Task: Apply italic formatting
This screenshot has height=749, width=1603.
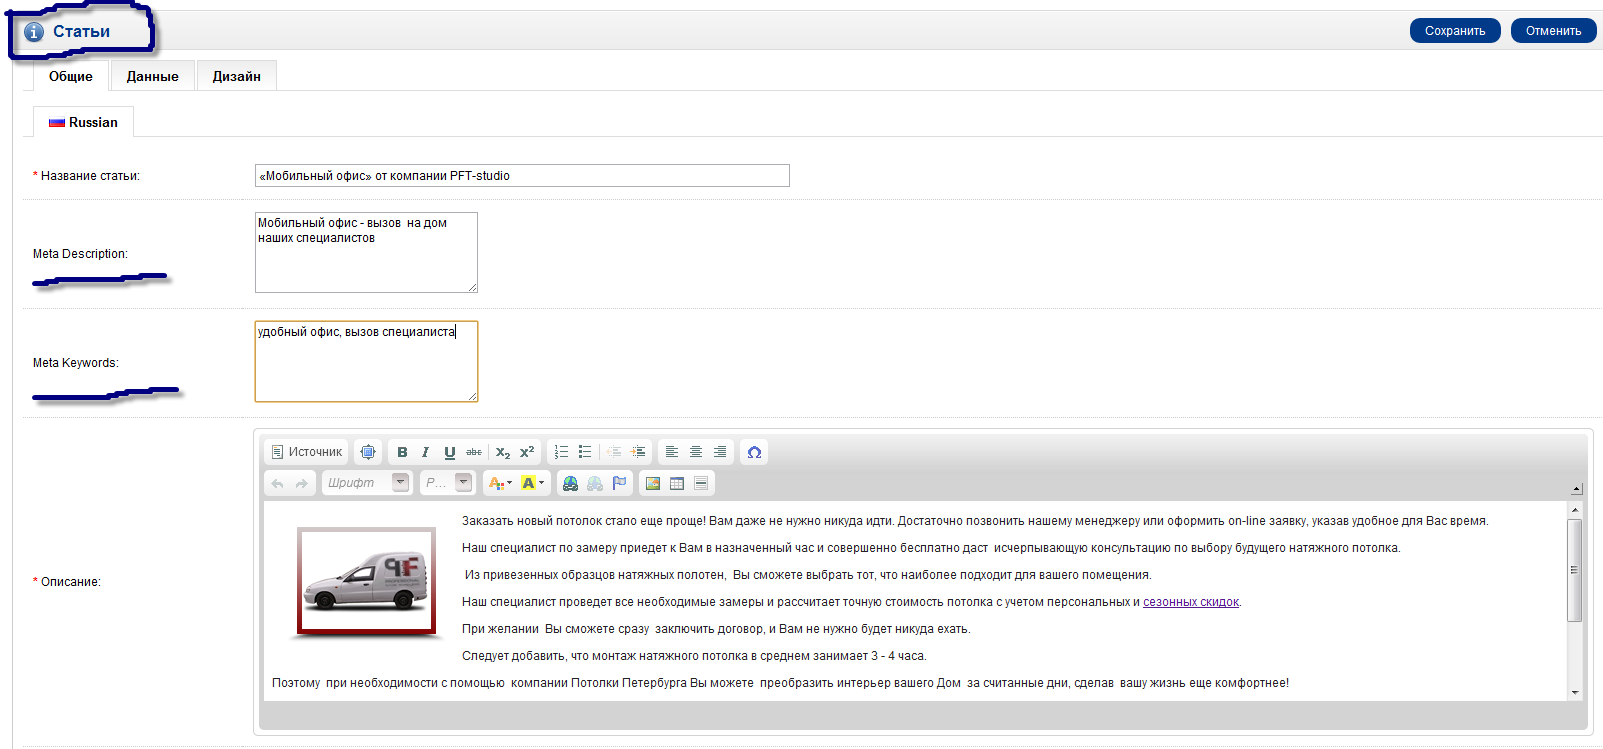Action: point(426,452)
